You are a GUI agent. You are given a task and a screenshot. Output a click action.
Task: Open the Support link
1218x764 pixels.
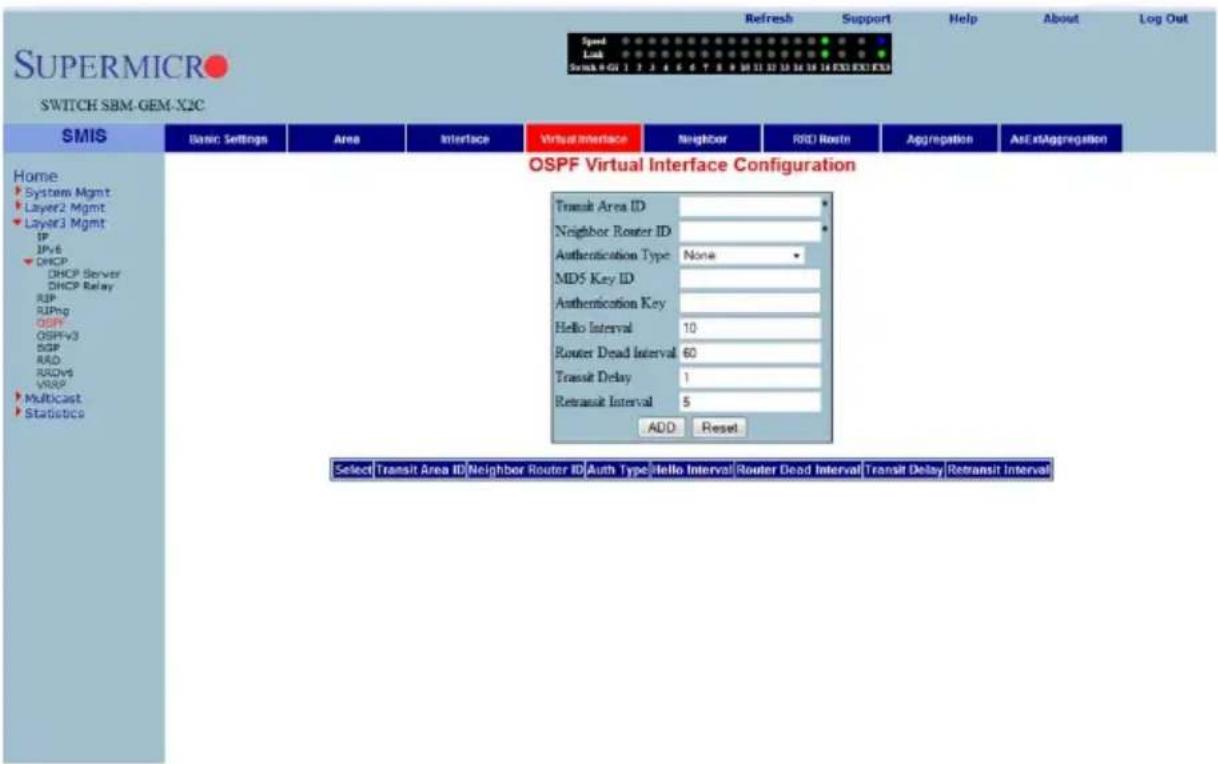tap(866, 18)
